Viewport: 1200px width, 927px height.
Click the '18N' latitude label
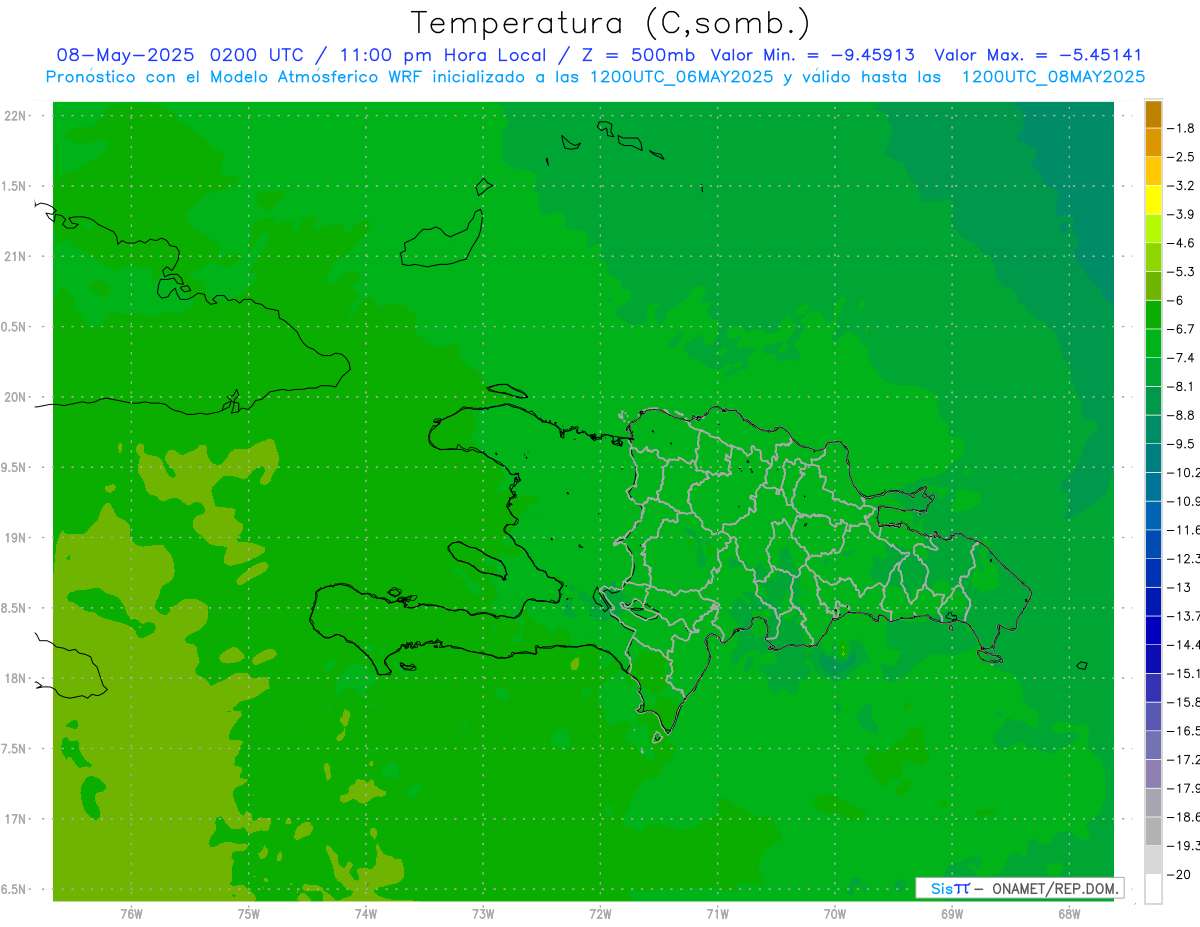17,679
